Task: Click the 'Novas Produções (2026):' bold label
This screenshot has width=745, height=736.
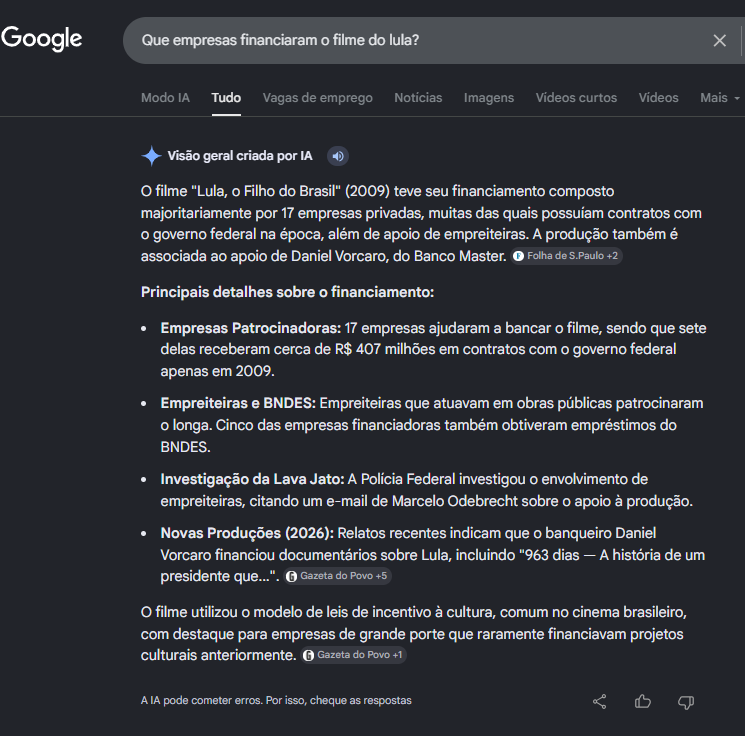Action: pos(247,533)
